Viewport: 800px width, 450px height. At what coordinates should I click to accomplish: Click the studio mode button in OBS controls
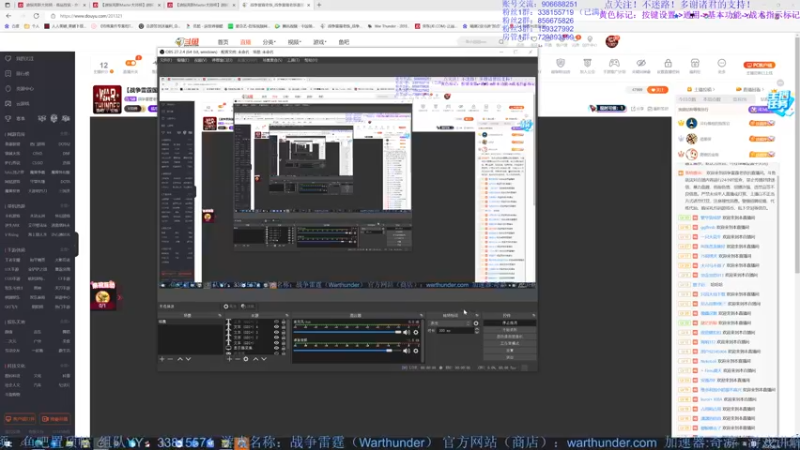pyautogui.click(x=509, y=343)
